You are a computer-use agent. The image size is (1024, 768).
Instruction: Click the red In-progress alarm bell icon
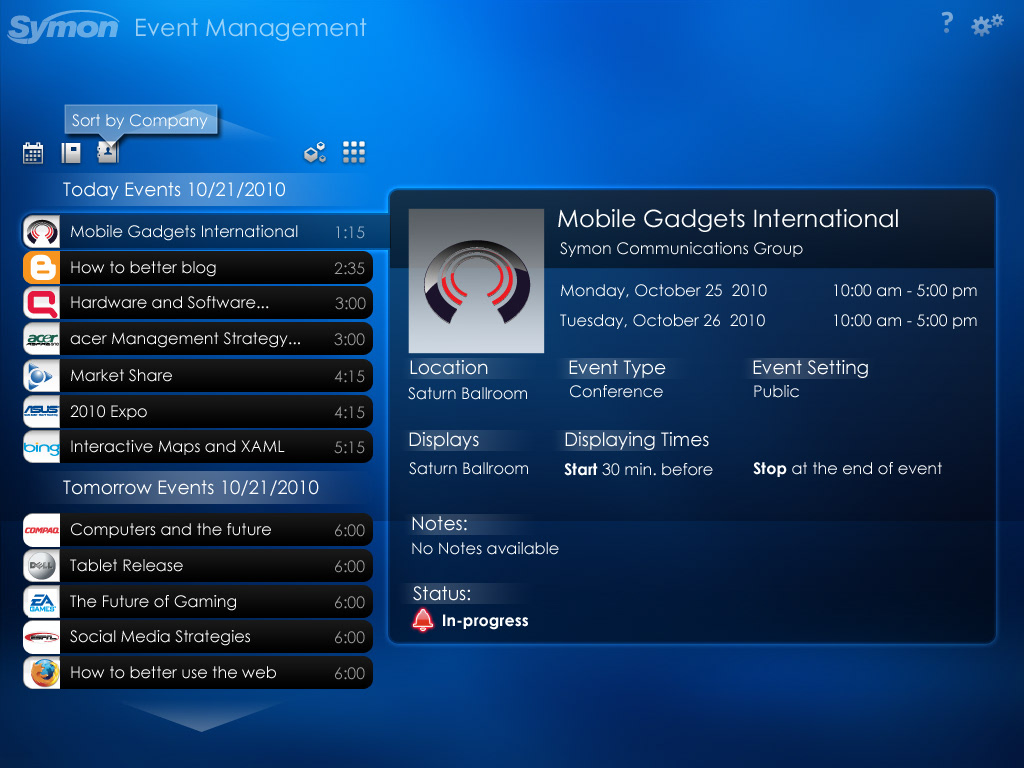pos(423,621)
